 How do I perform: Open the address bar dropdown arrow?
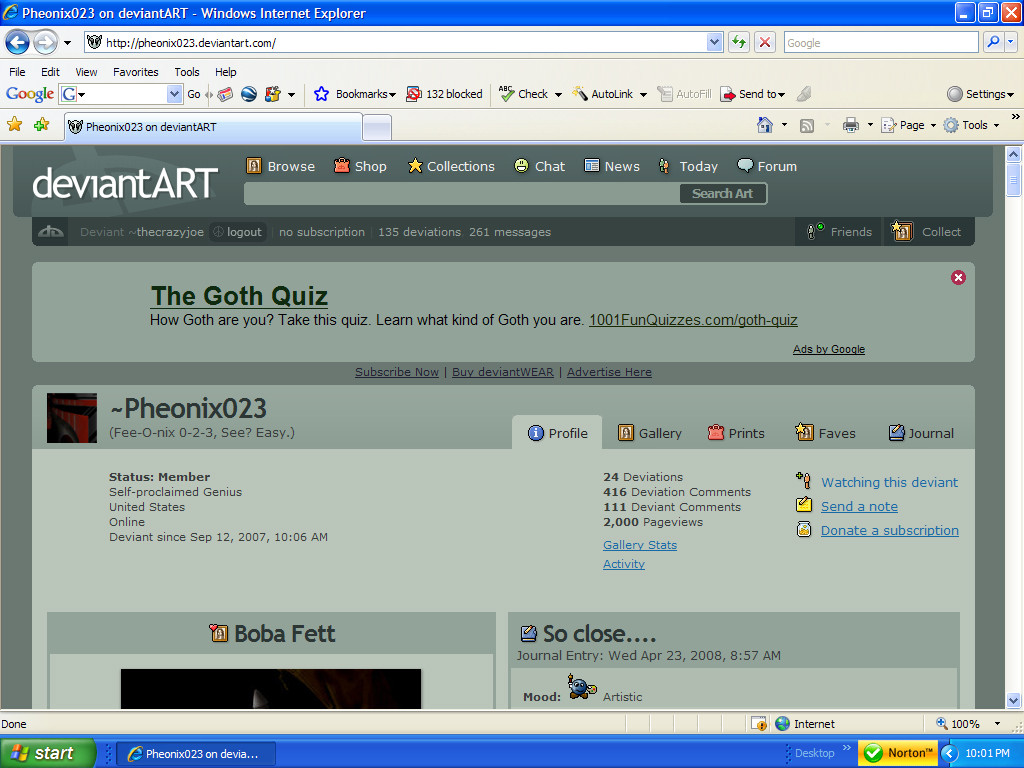point(714,42)
